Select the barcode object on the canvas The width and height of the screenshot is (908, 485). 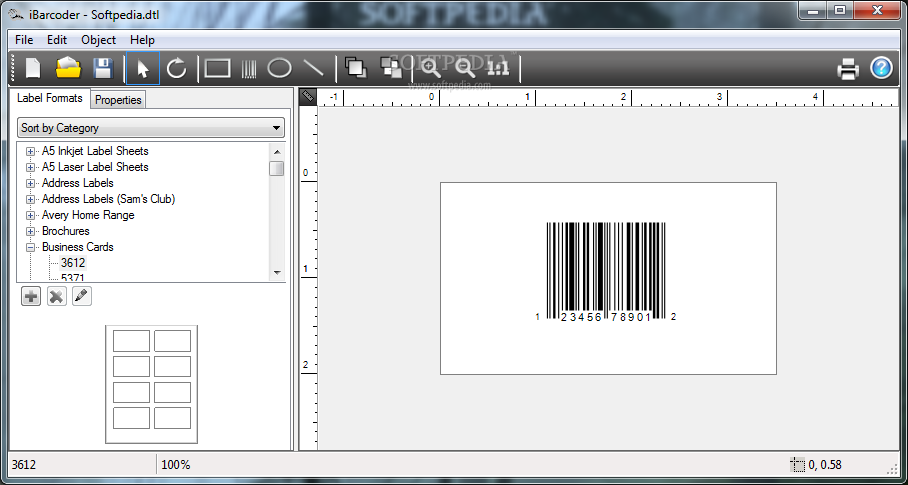pyautogui.click(x=606, y=272)
